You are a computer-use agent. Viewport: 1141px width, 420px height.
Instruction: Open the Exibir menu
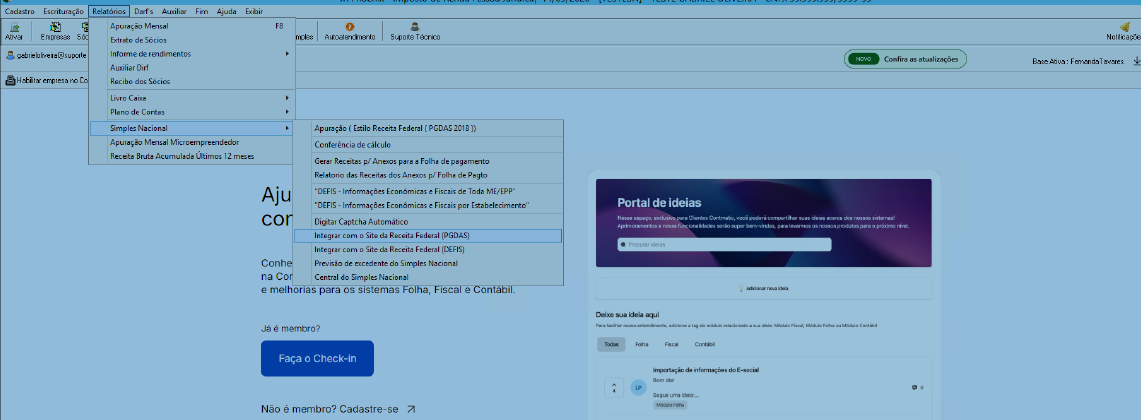tap(254, 12)
